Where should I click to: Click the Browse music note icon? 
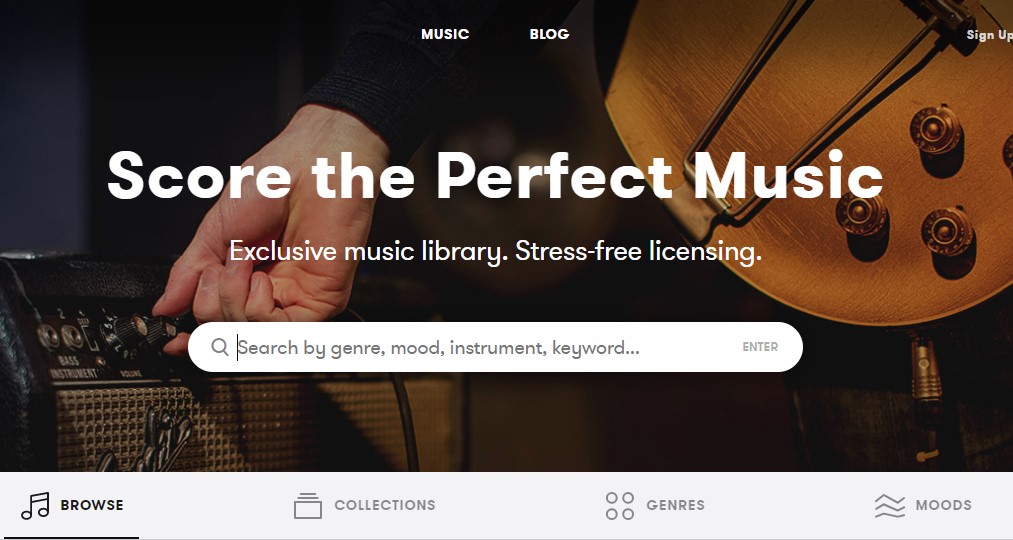(x=35, y=506)
